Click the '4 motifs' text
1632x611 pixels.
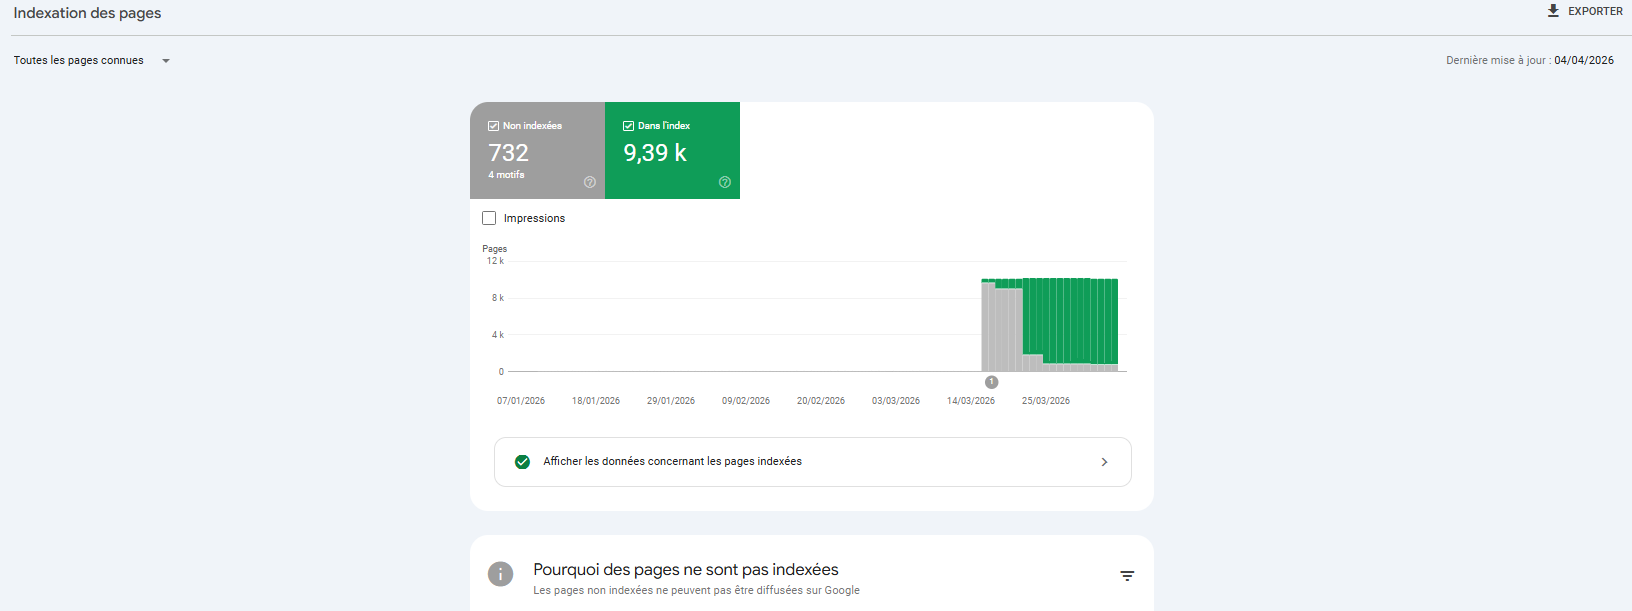point(506,175)
